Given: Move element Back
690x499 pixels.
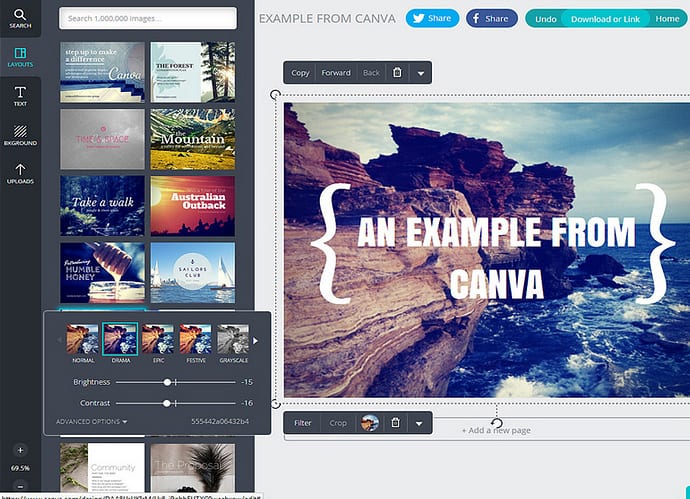Looking at the screenshot, I should (371, 73).
